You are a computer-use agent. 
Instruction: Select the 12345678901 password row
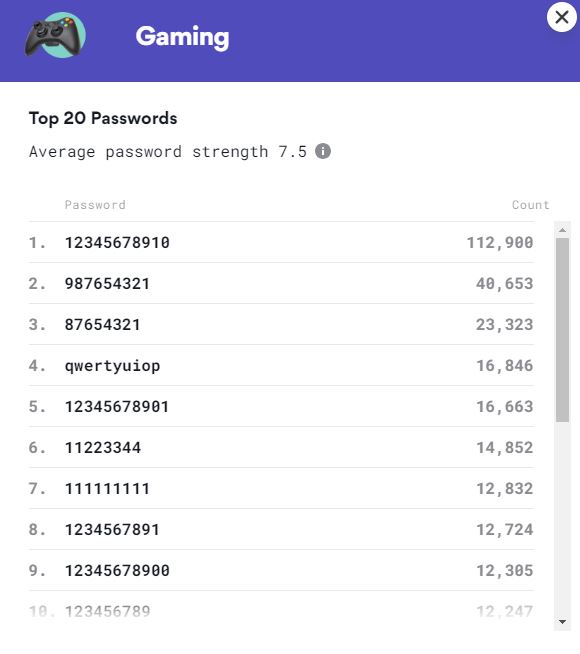coord(281,406)
